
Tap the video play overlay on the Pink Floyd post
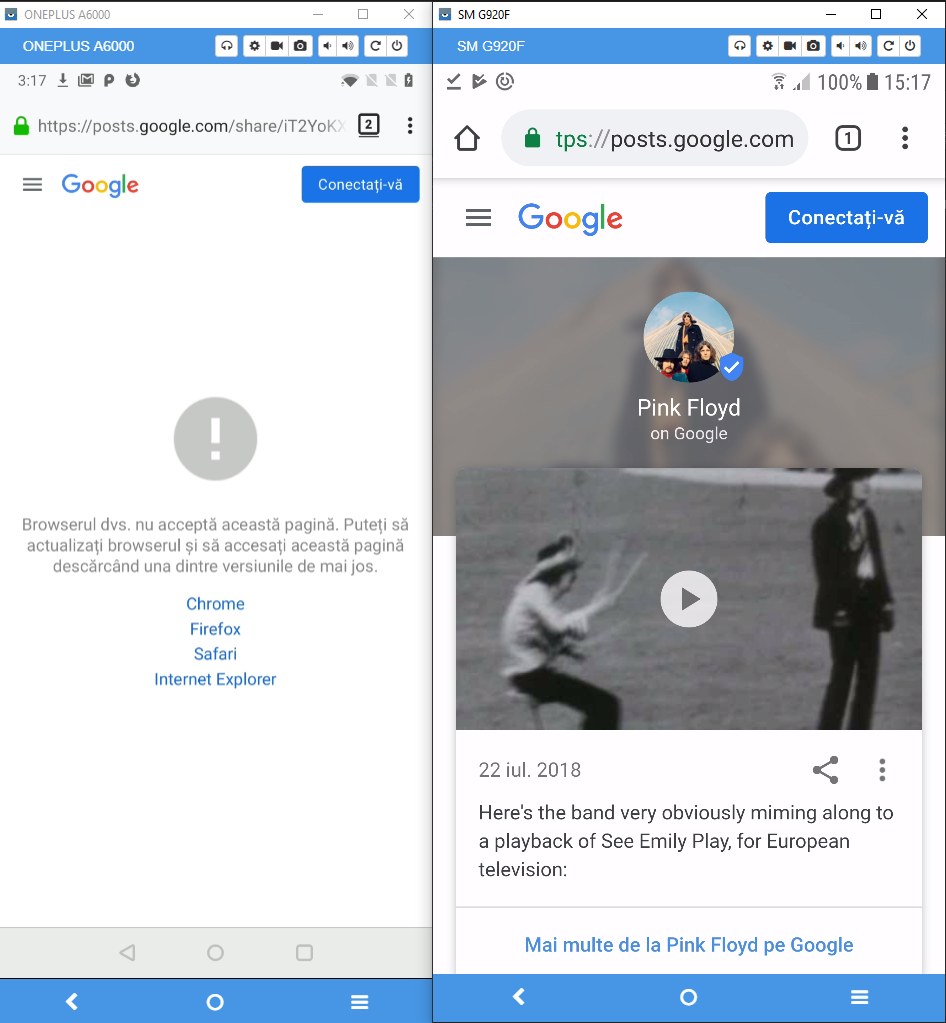coord(688,599)
